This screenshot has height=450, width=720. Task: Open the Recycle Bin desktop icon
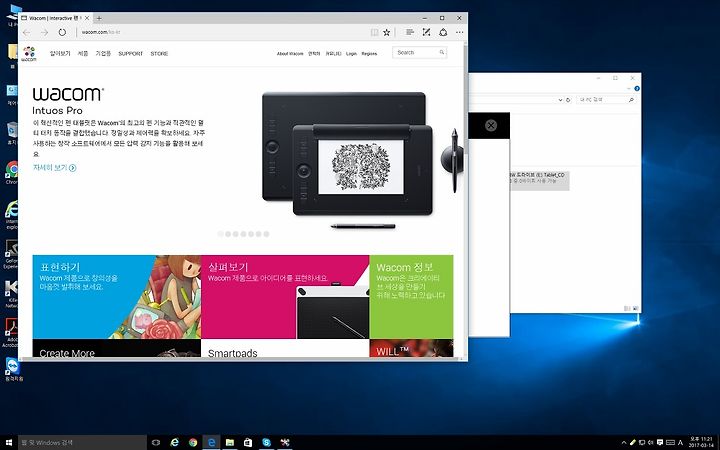(x=11, y=134)
